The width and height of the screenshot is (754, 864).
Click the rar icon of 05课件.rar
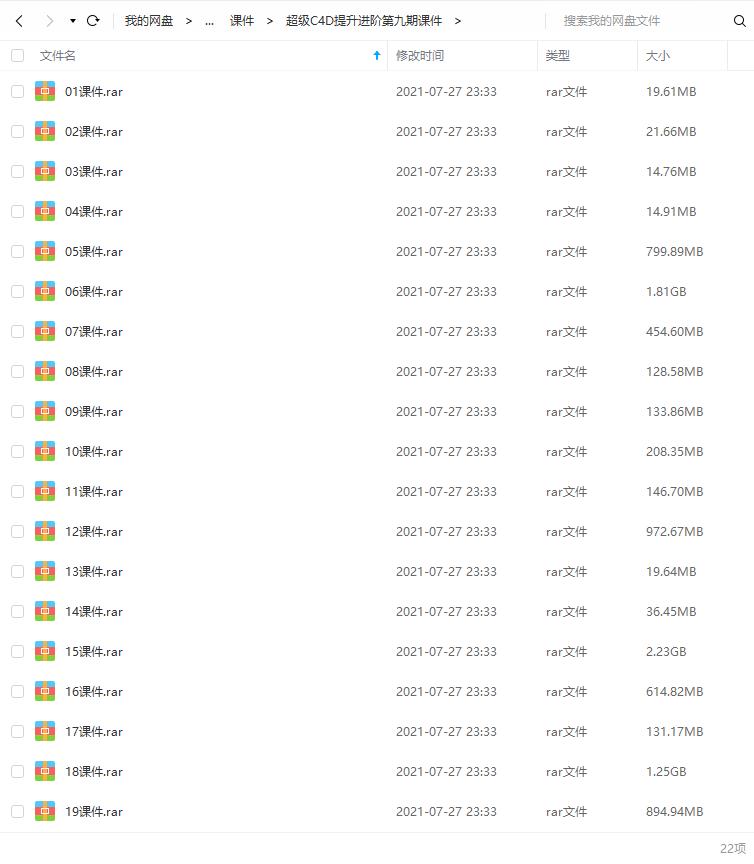(45, 251)
